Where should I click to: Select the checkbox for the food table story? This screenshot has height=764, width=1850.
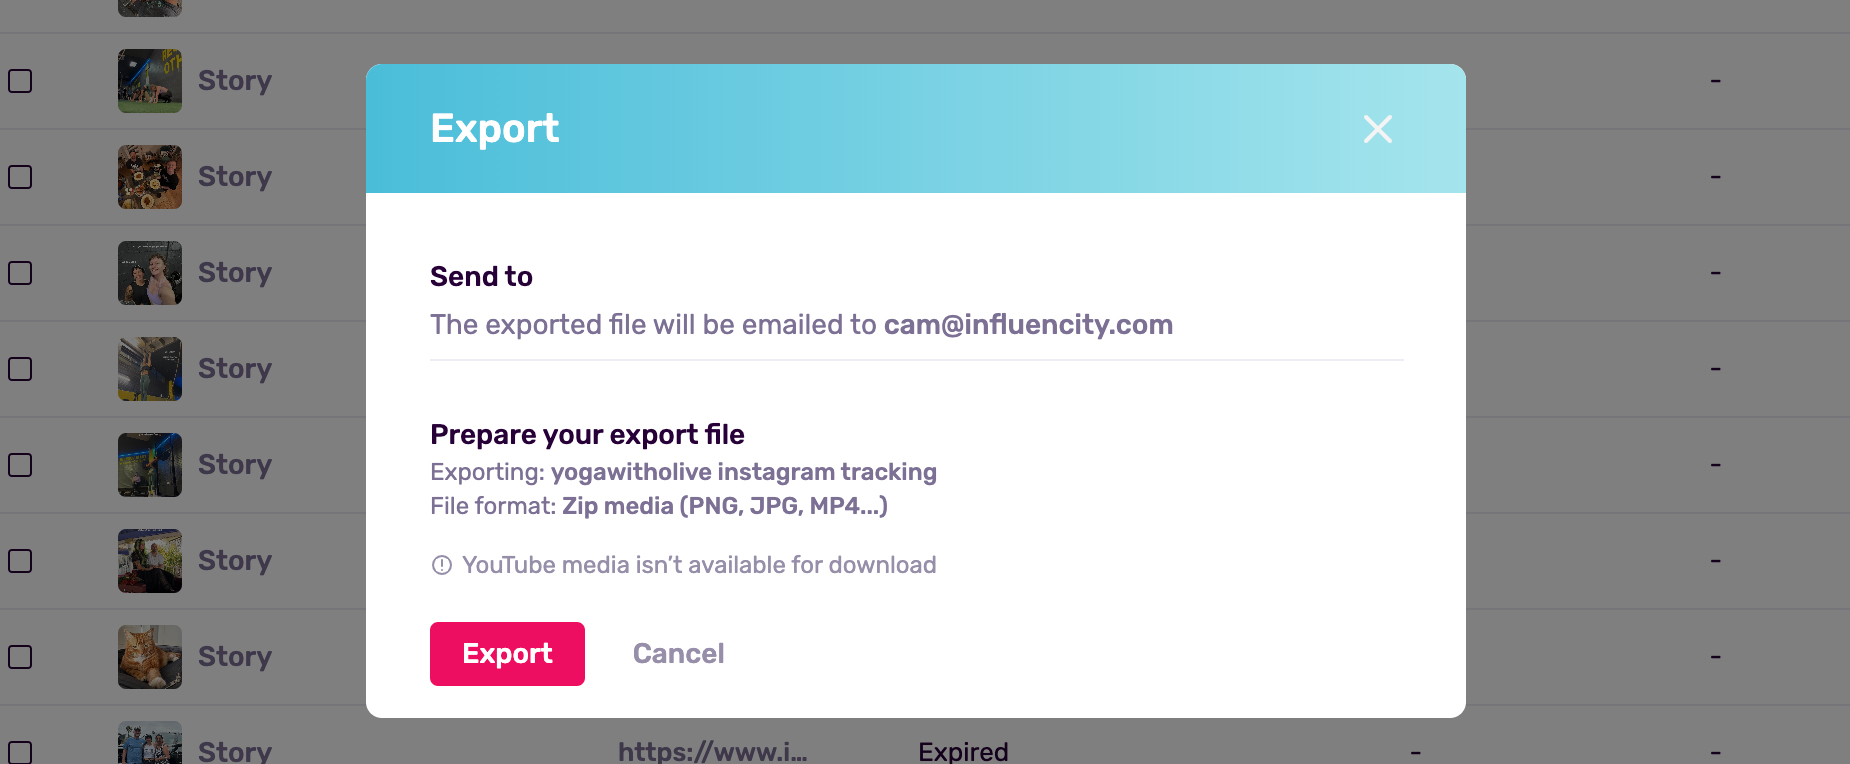(20, 177)
